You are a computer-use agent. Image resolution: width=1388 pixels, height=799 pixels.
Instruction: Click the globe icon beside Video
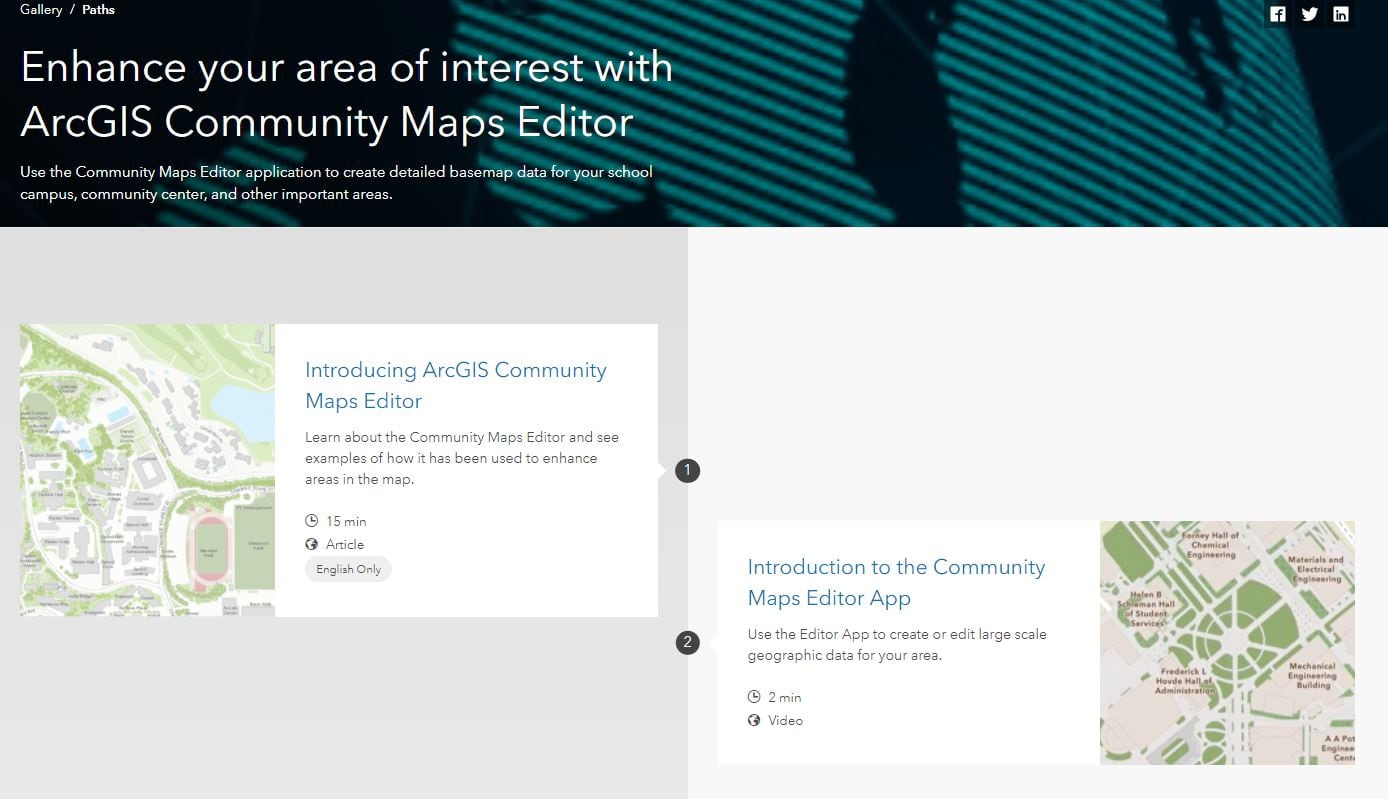click(x=754, y=720)
